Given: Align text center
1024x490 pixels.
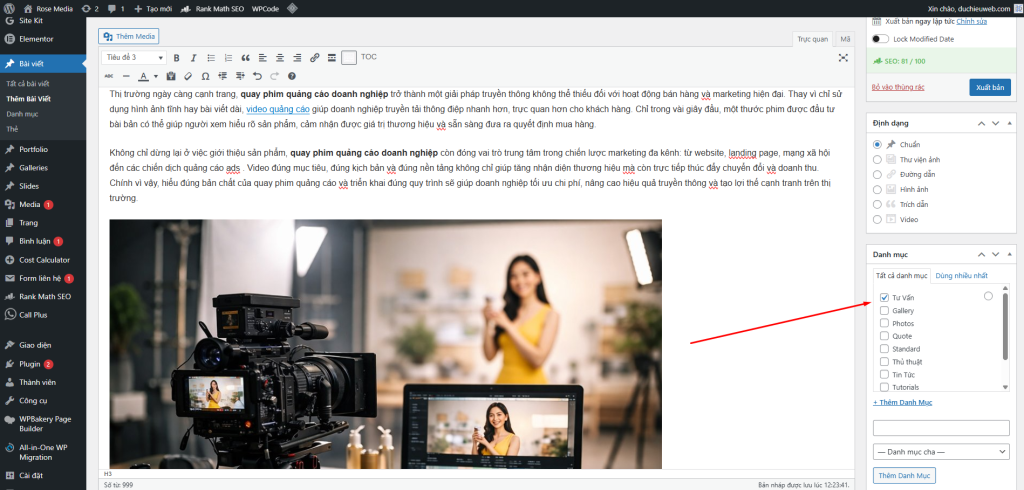Looking at the screenshot, I should click(280, 57).
